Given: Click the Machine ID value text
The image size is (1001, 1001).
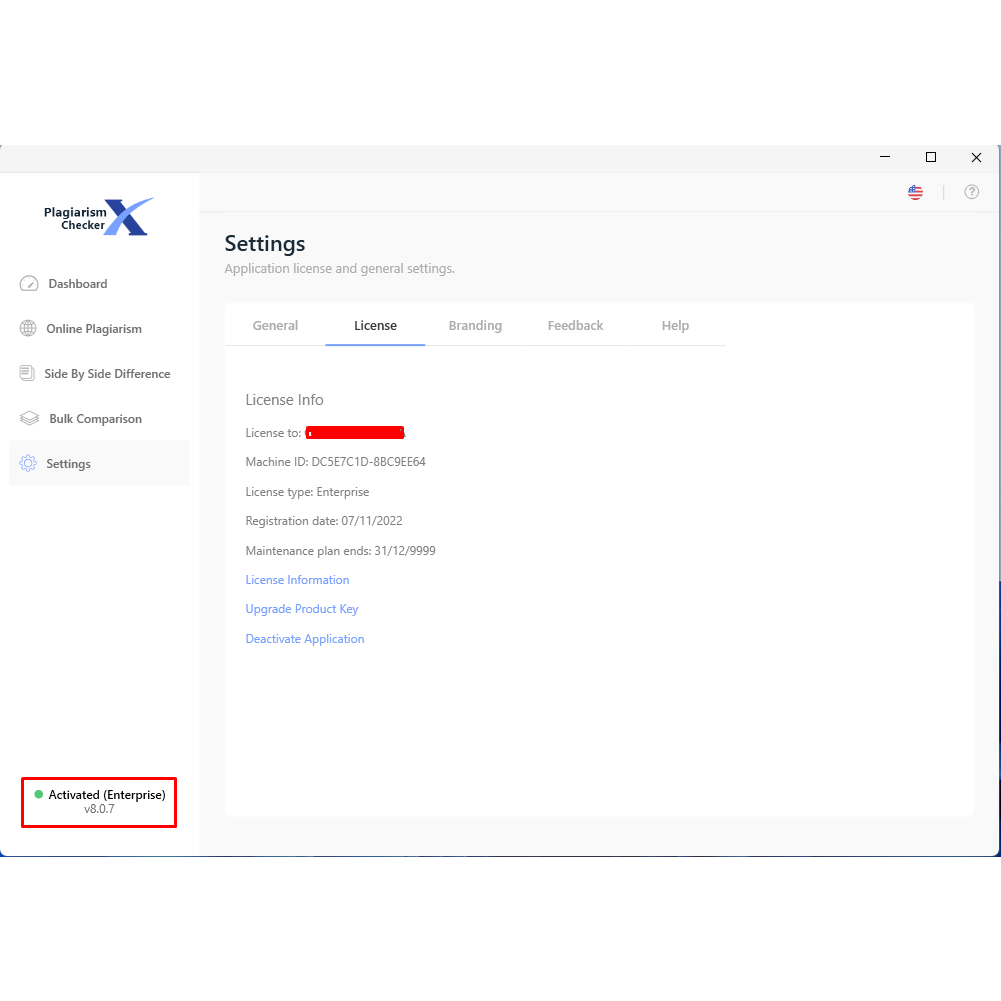Looking at the screenshot, I should click(x=368, y=462).
